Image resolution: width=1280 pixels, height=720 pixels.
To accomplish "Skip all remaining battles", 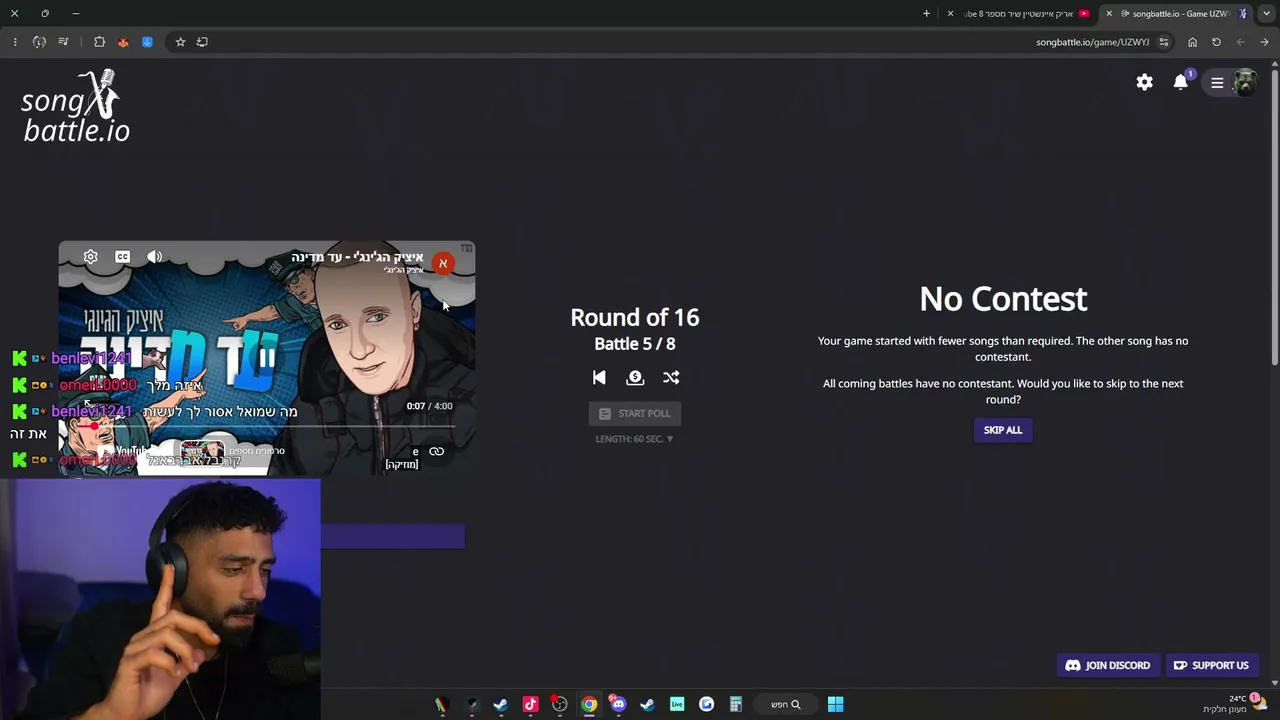I will point(1003,430).
